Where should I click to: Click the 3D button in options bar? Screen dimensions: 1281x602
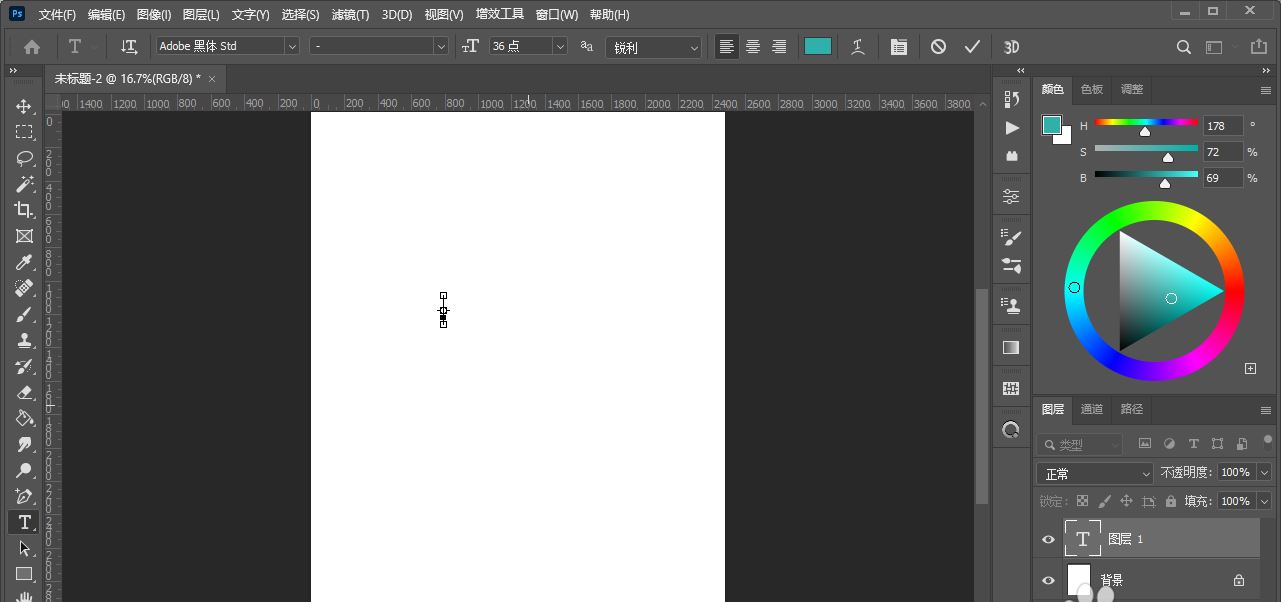(x=1011, y=47)
